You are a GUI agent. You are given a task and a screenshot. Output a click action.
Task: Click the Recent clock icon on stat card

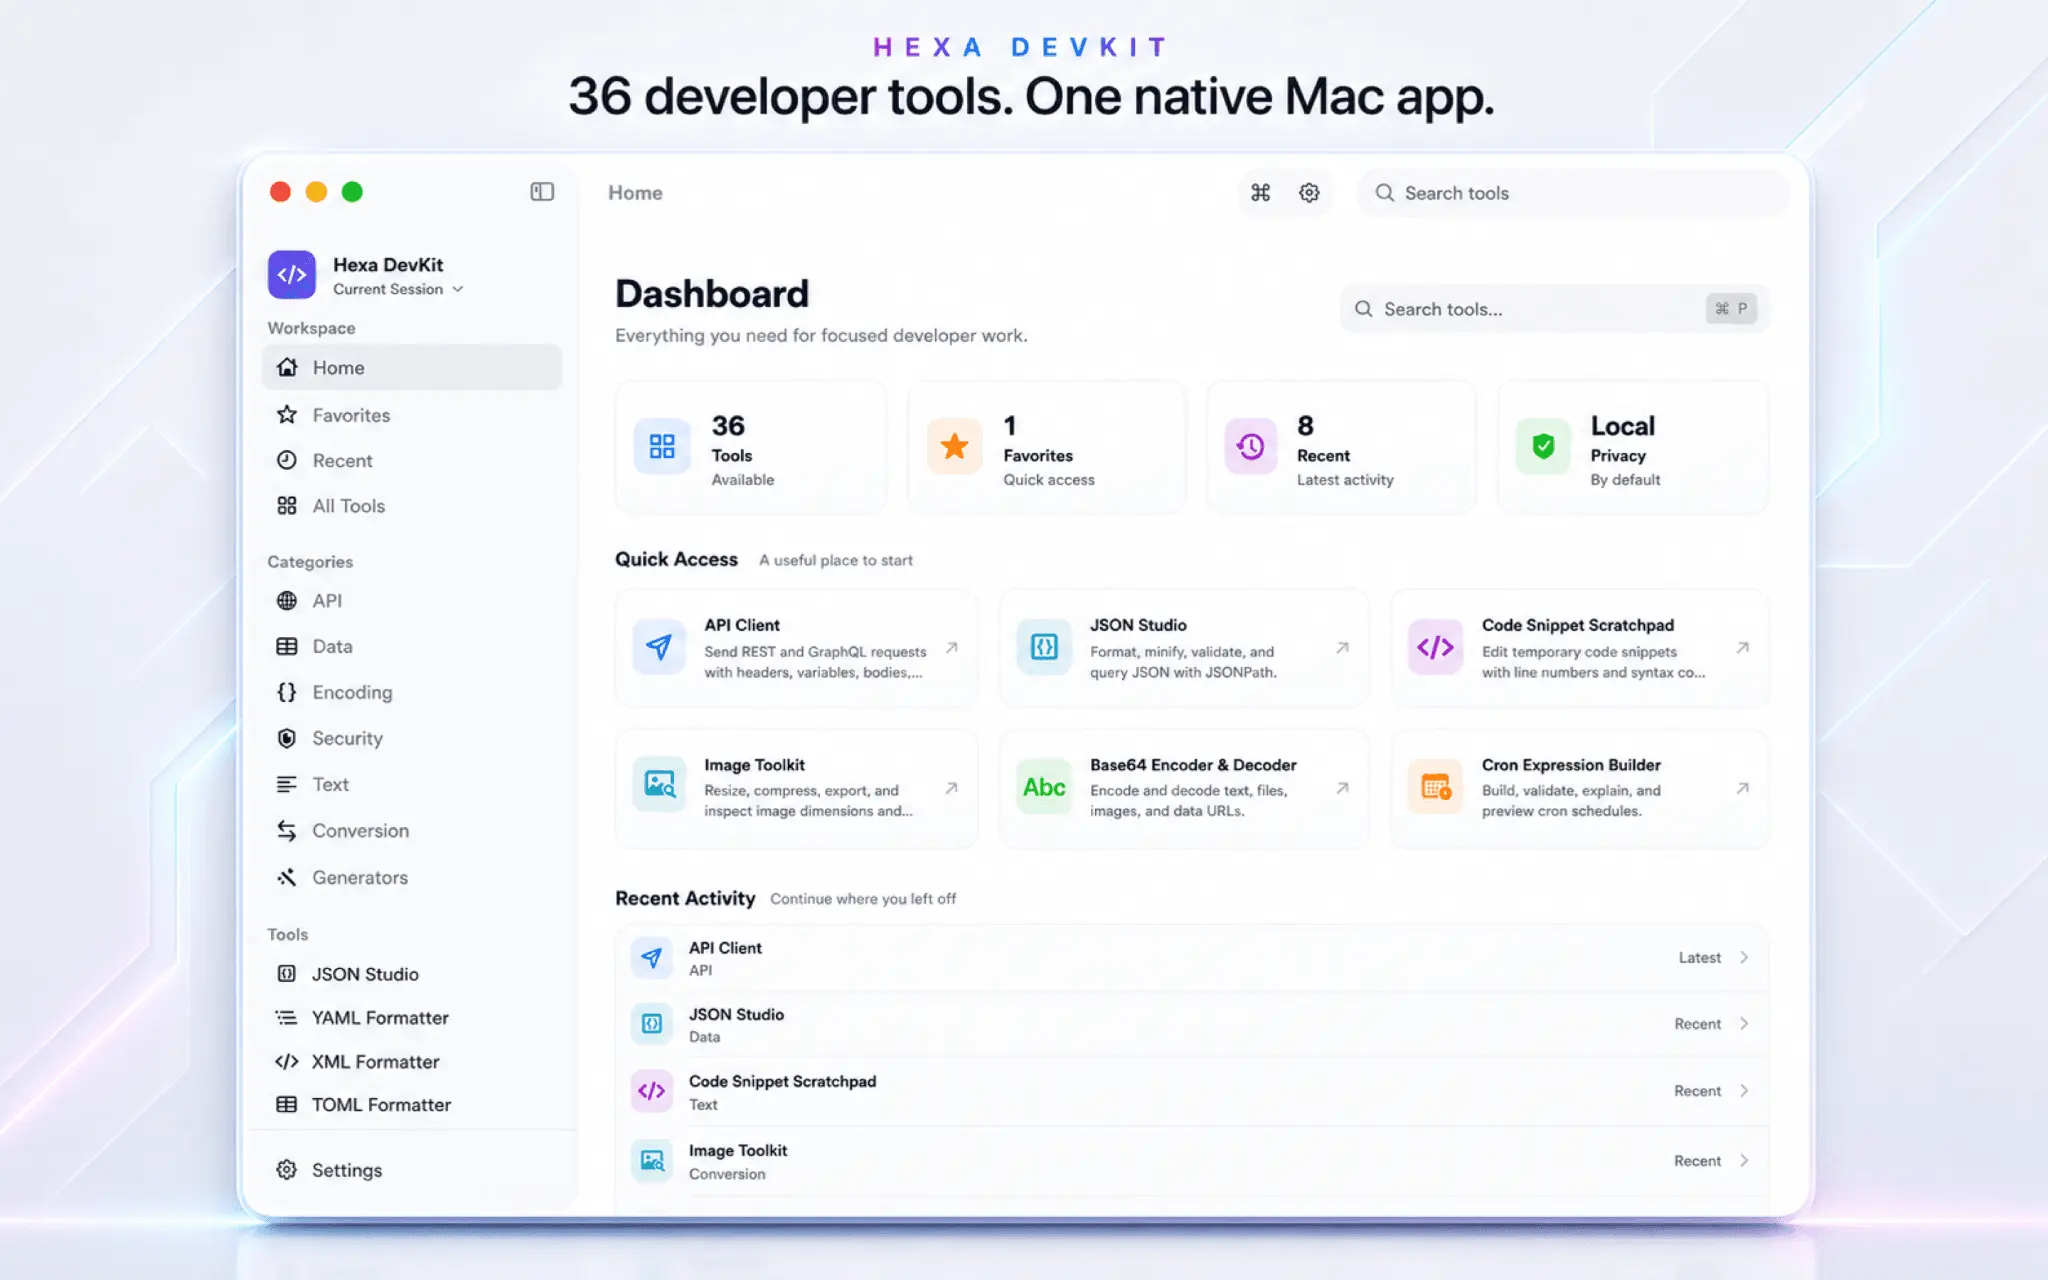pos(1250,446)
